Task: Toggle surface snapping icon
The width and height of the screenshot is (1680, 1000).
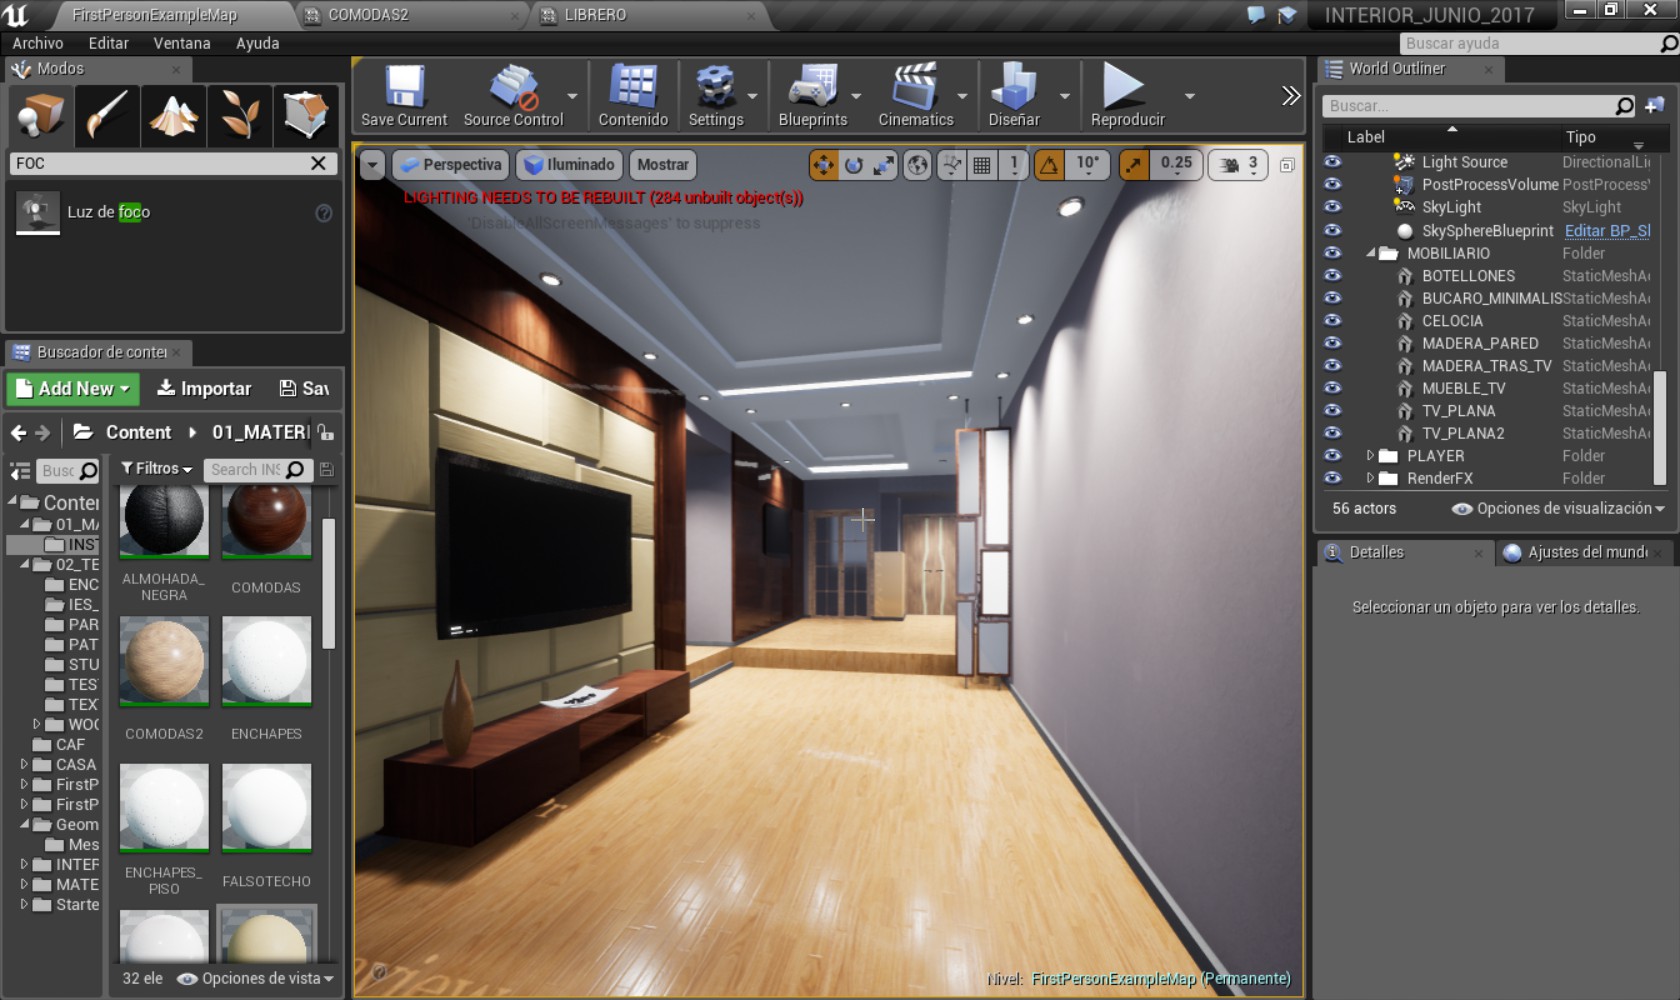Action: pos(951,165)
